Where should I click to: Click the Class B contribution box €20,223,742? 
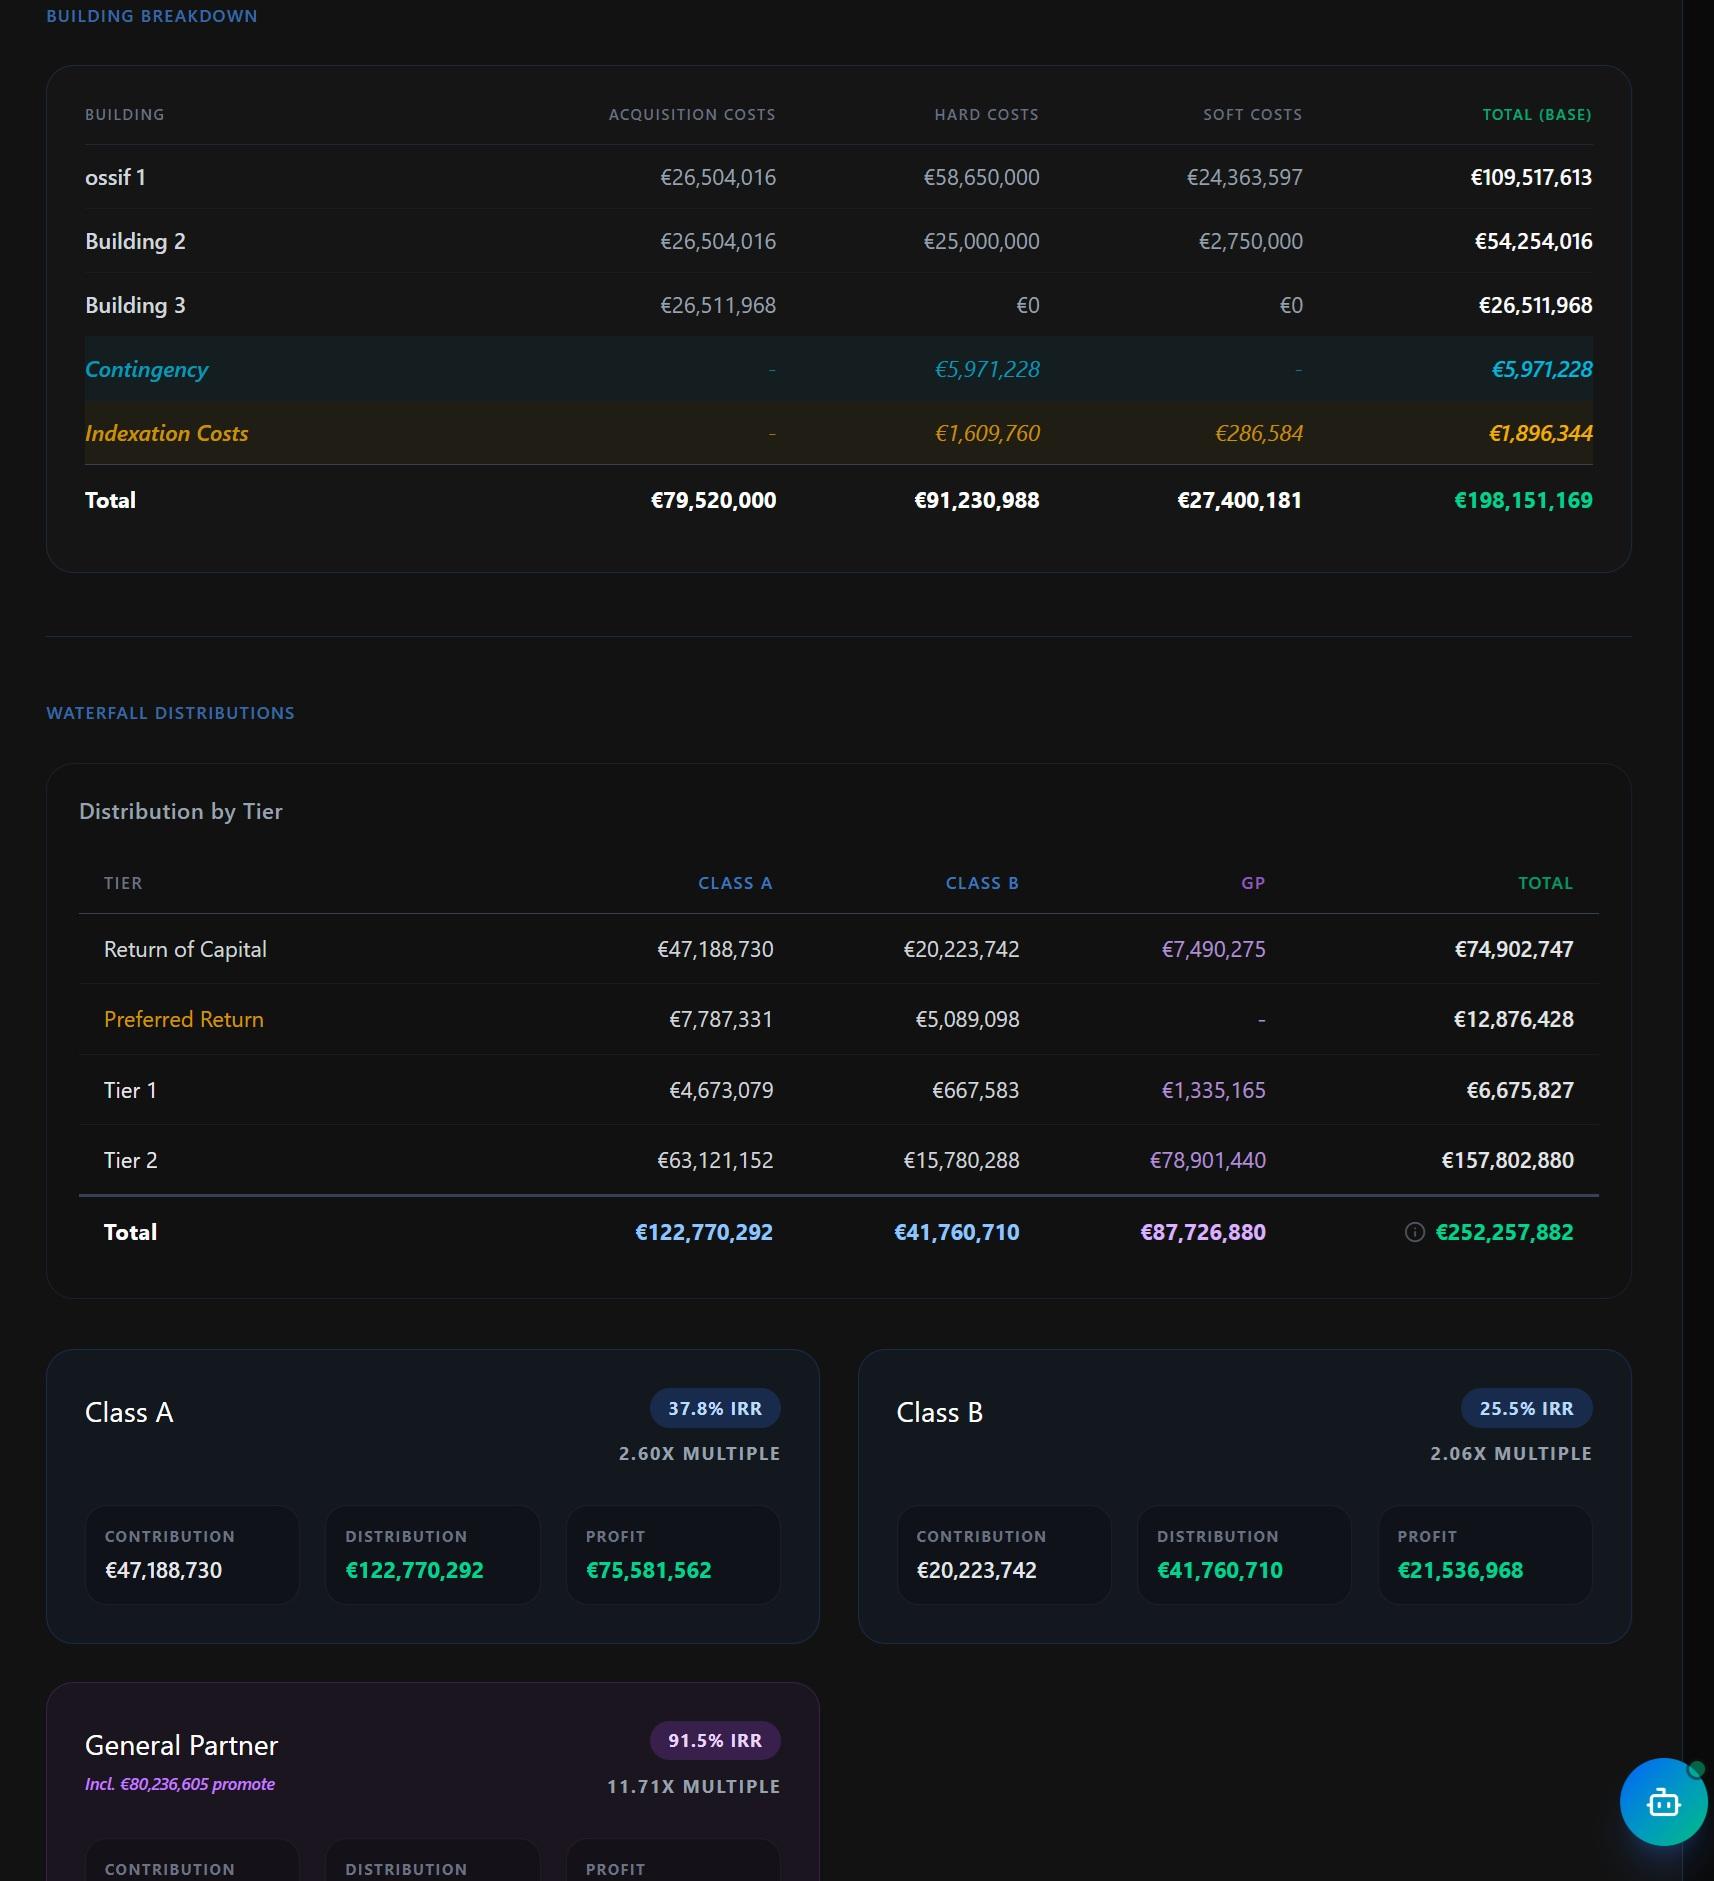coord(1004,1555)
